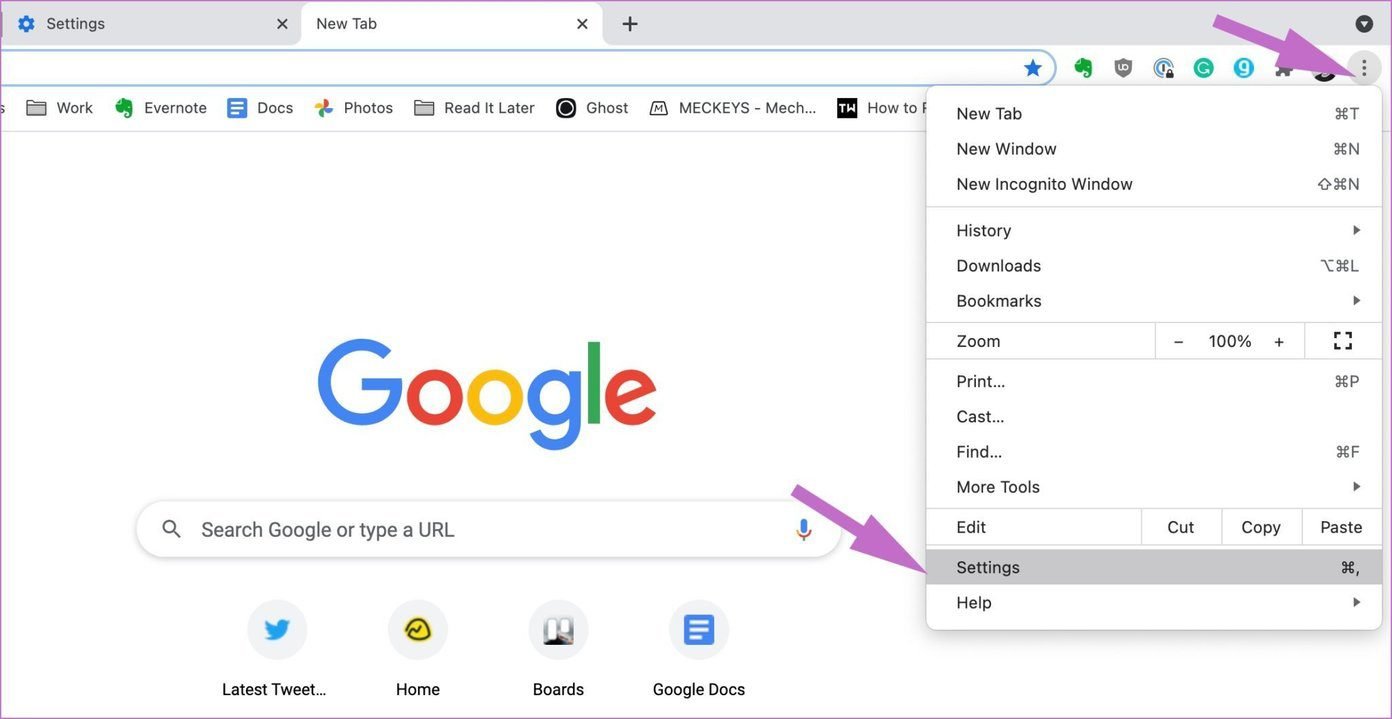Increase zoom with the plus button
This screenshot has width=1392, height=719.
tap(1279, 341)
